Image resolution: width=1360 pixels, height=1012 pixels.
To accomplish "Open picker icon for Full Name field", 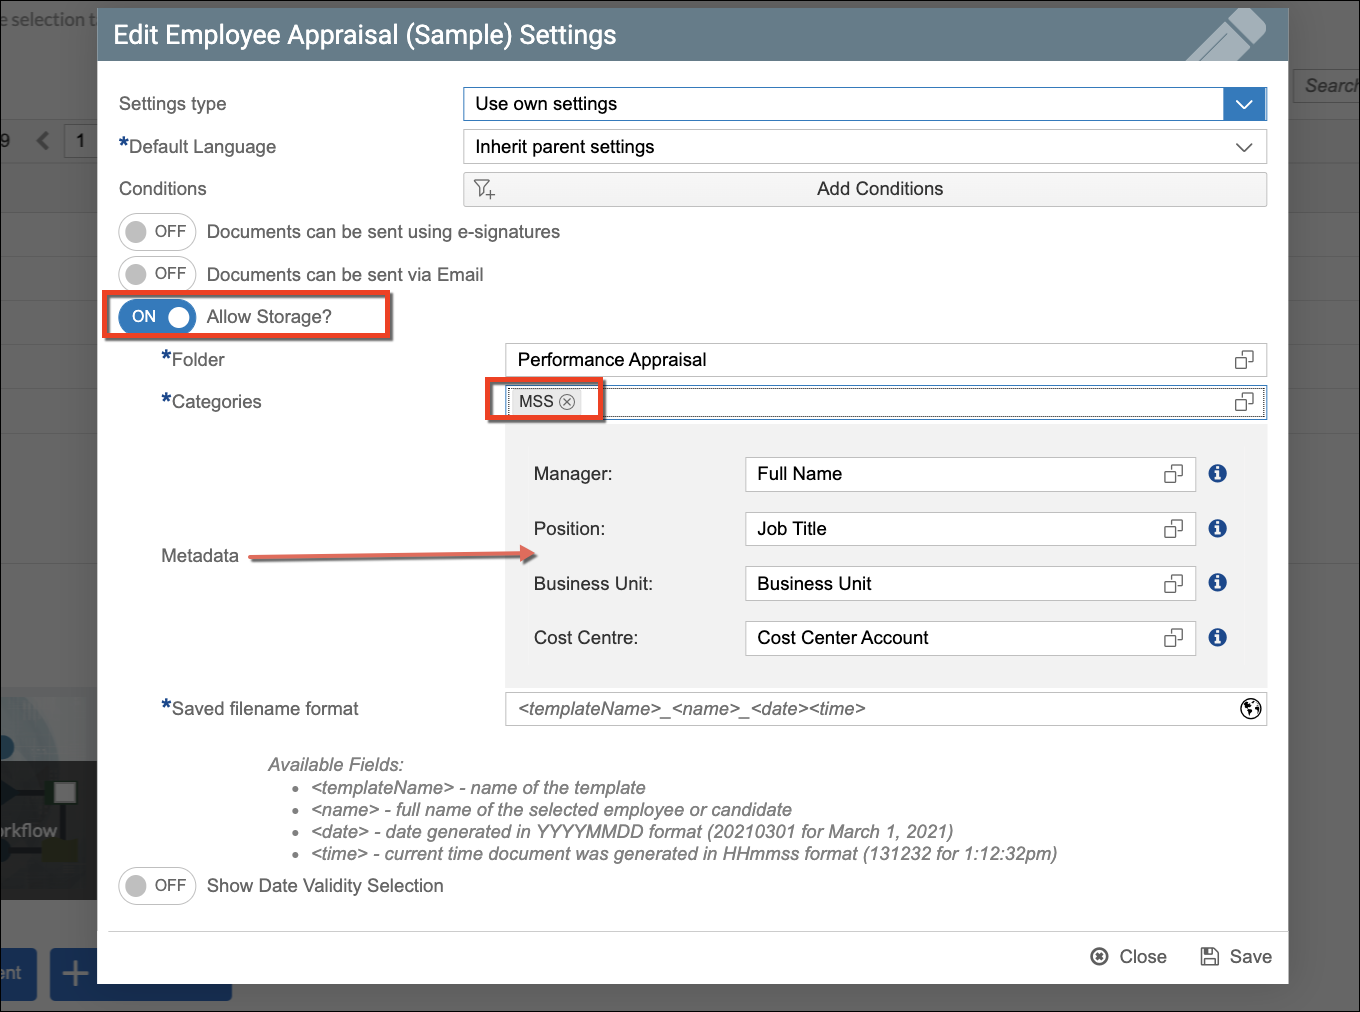I will [1173, 474].
